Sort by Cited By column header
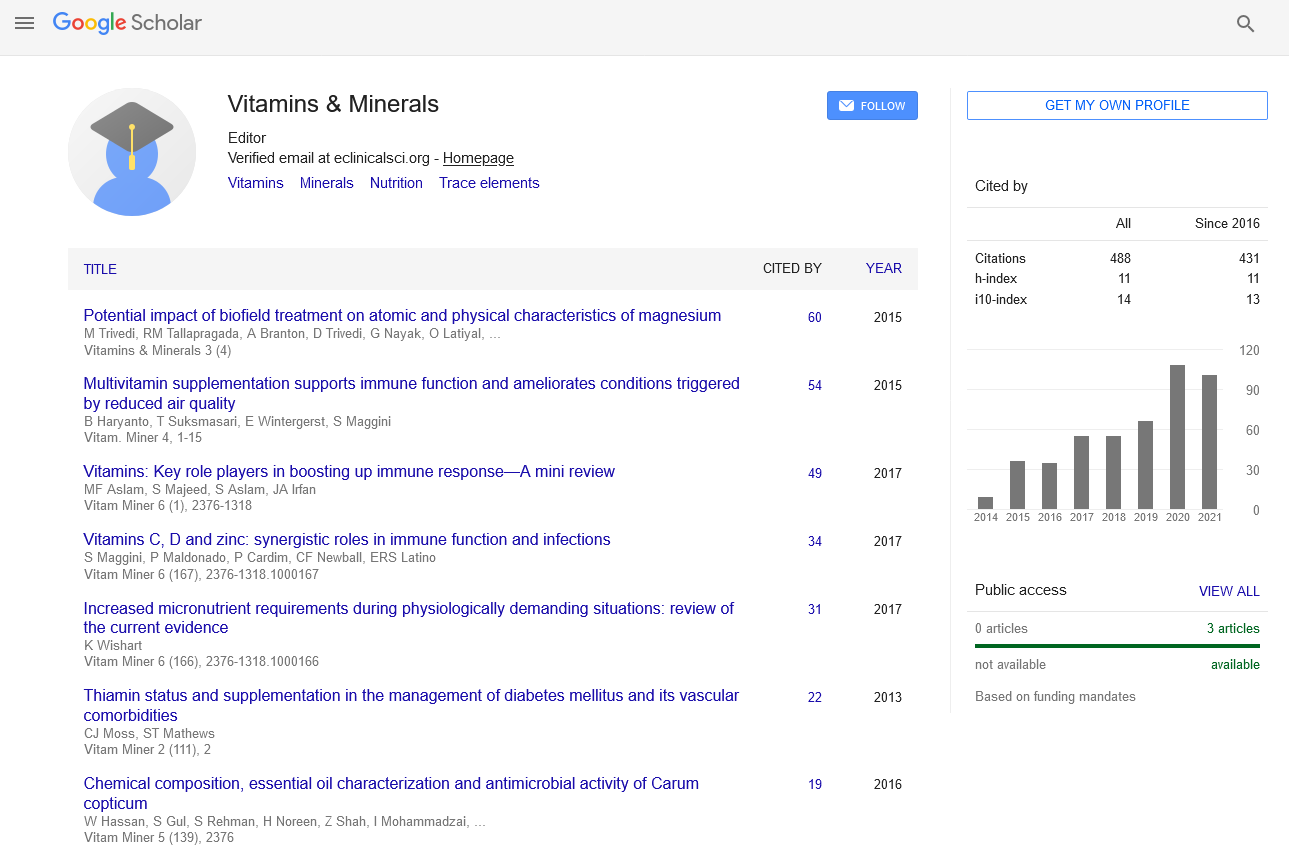Viewport: 1289px width, 858px height. (792, 268)
